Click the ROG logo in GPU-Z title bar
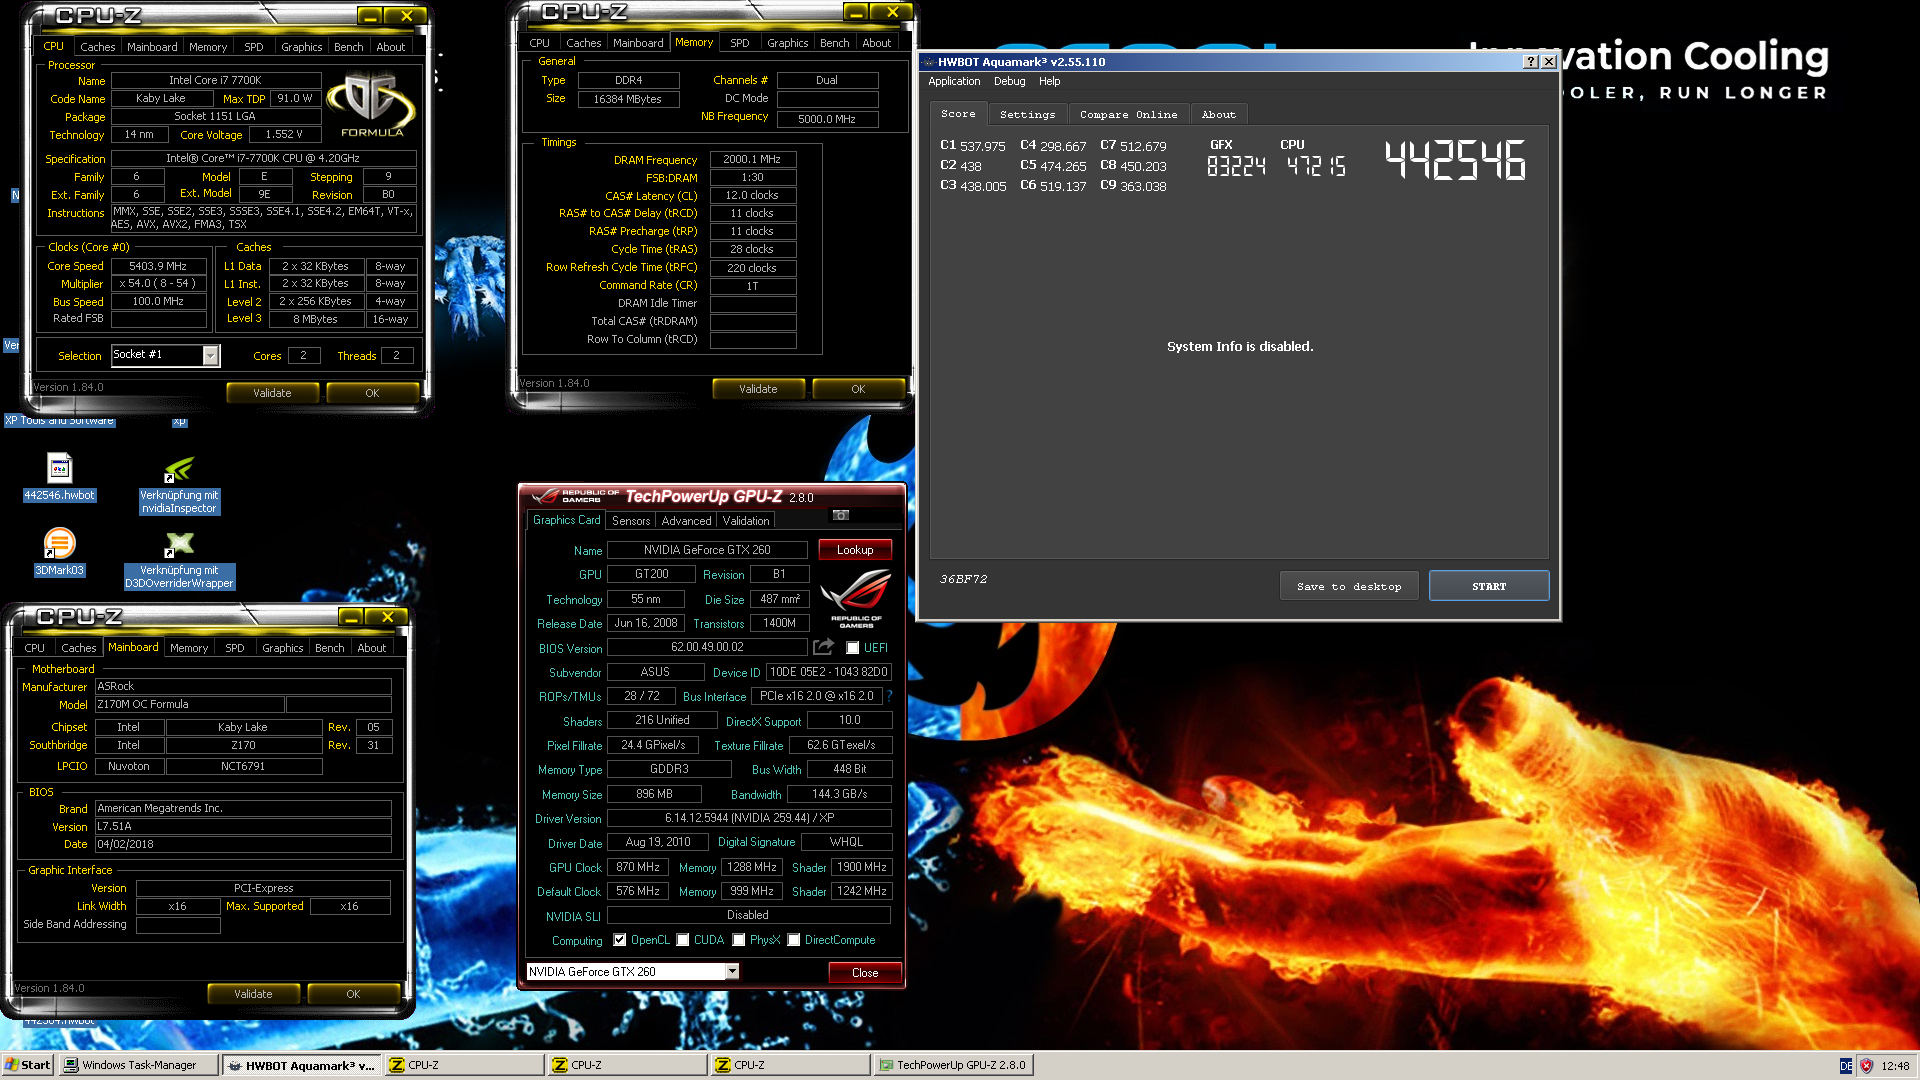Image resolution: width=1920 pixels, height=1080 pixels. (x=574, y=496)
